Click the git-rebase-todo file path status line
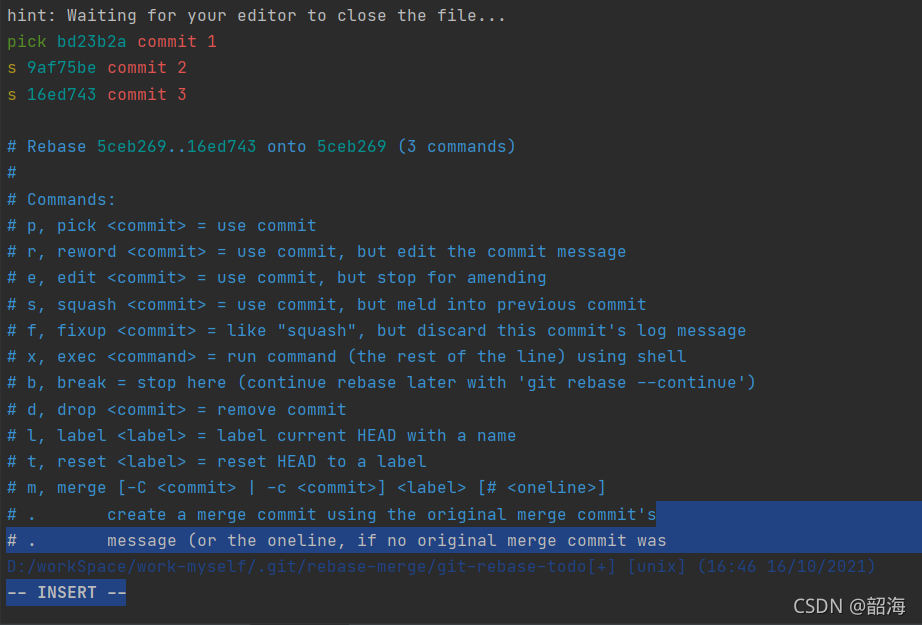This screenshot has width=922, height=625. (x=441, y=567)
